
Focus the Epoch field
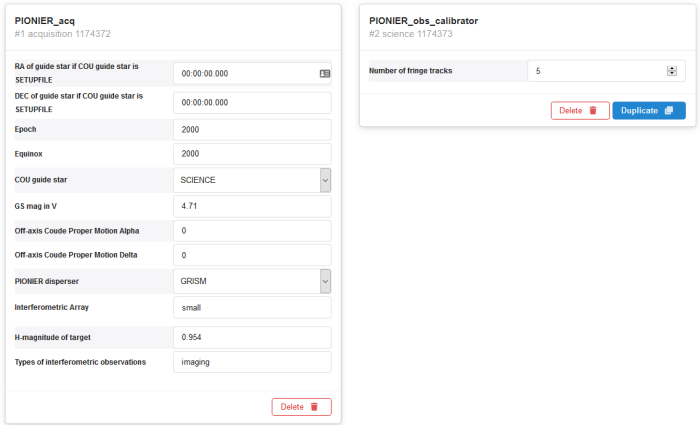click(251, 130)
